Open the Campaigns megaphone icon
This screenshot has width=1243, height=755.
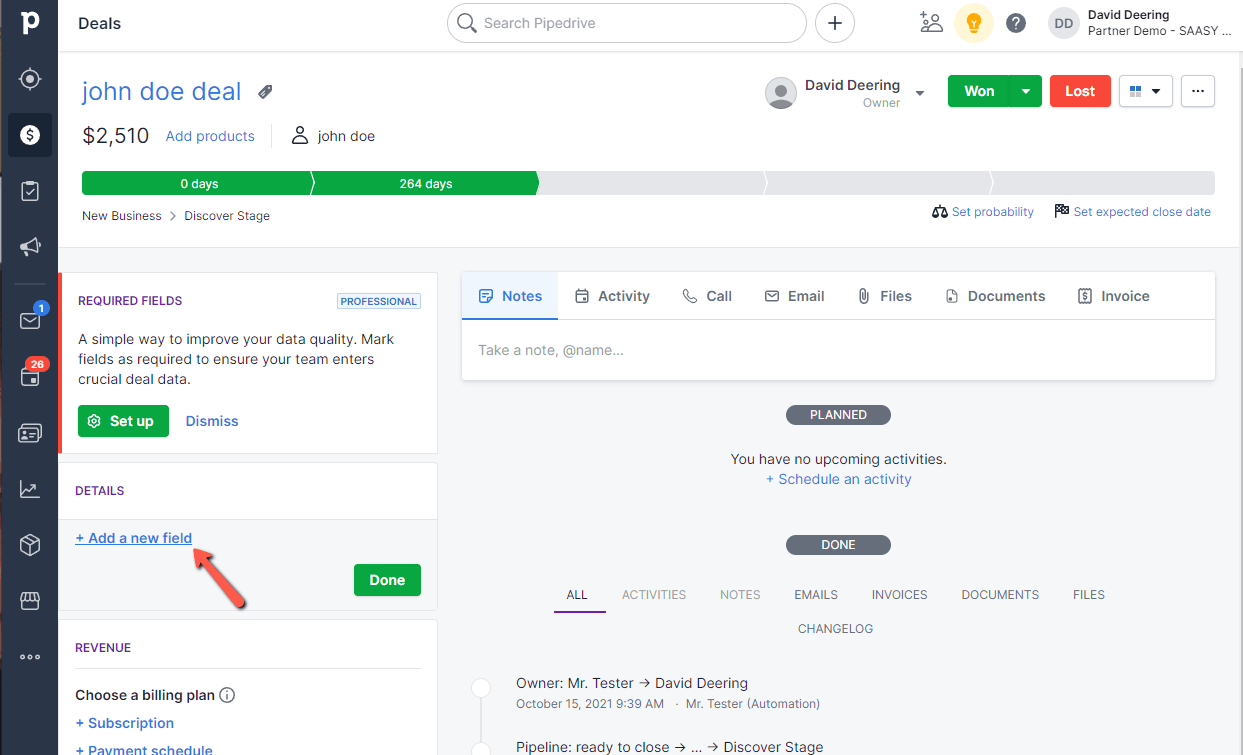29,247
